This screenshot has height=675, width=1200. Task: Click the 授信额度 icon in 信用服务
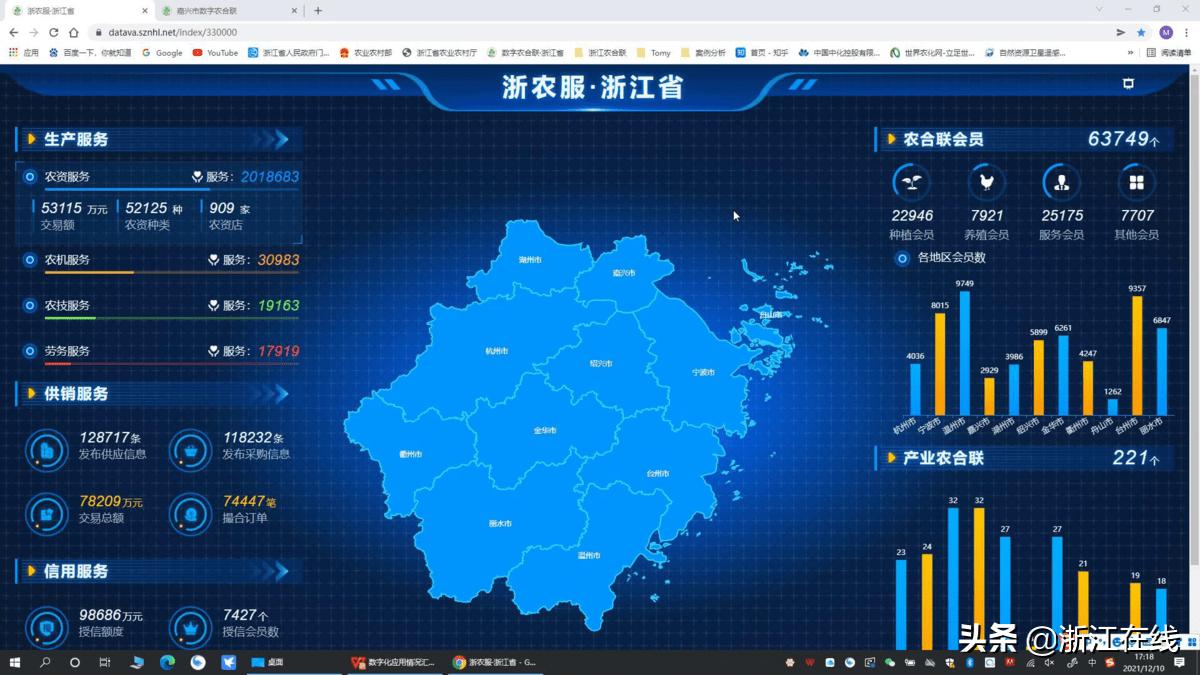pyautogui.click(x=46, y=628)
